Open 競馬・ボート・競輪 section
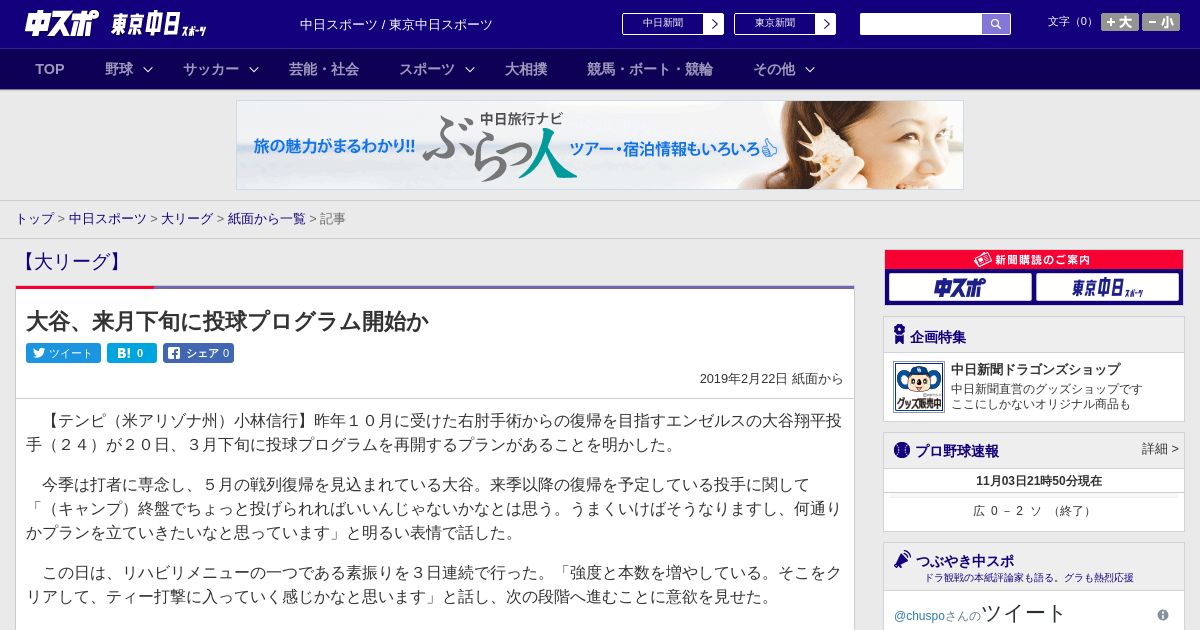1200x630 pixels. (x=650, y=69)
